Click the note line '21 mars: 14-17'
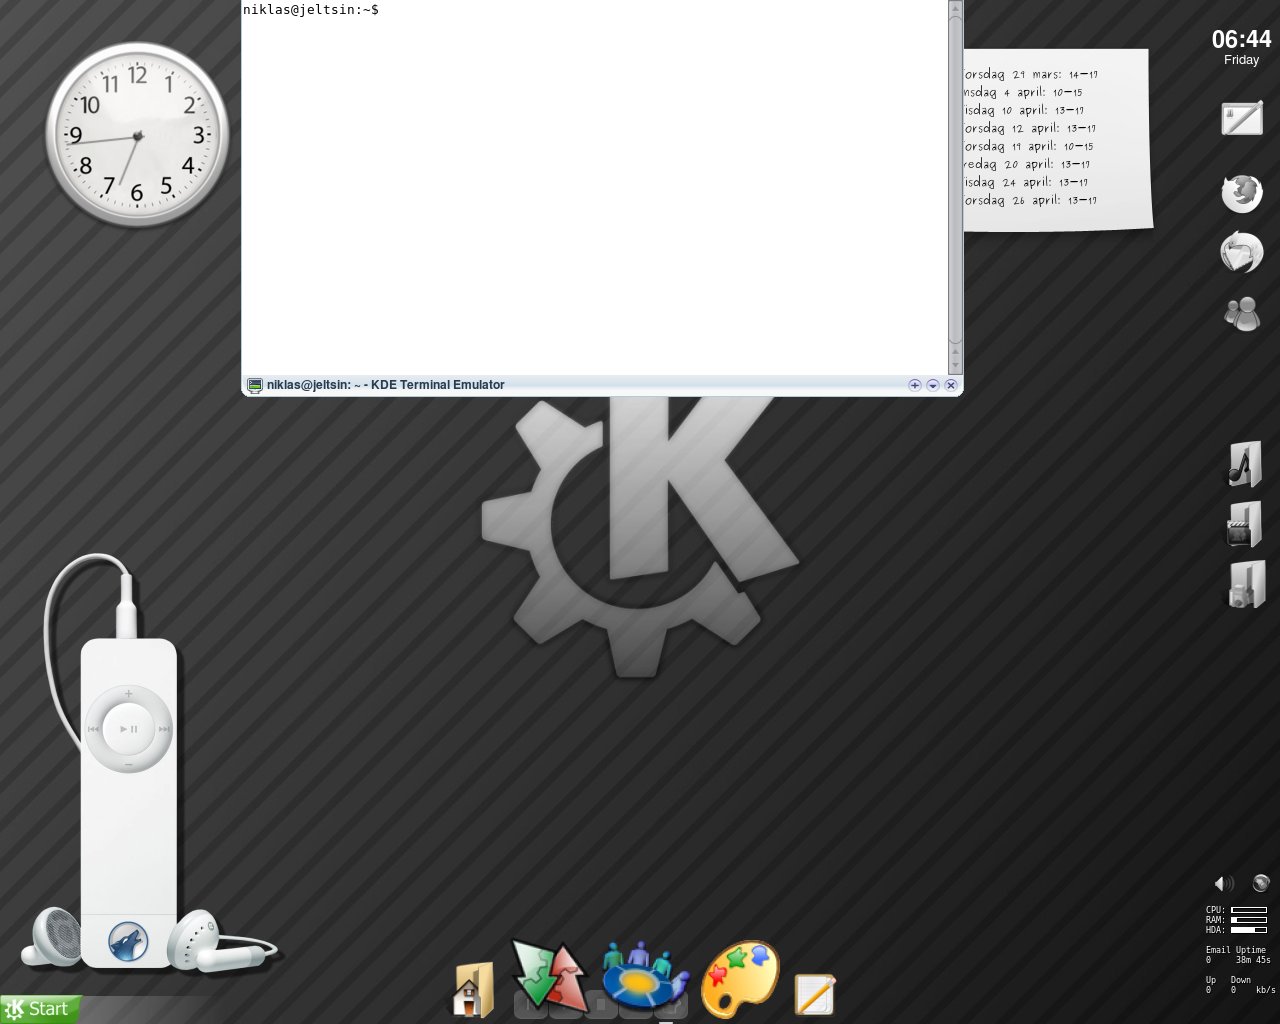This screenshot has height=1024, width=1280. (x=1055, y=74)
